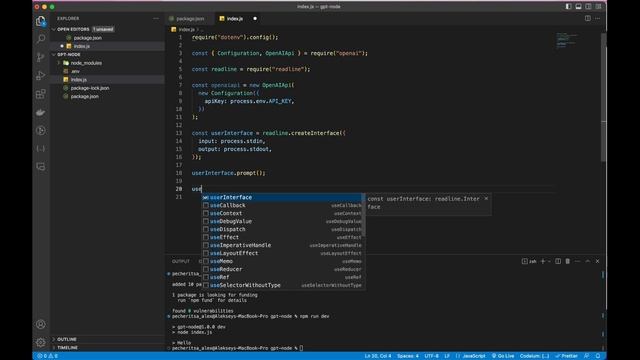The image size is (640, 360).
Task: Close the terminal panel
Action: [598, 261]
